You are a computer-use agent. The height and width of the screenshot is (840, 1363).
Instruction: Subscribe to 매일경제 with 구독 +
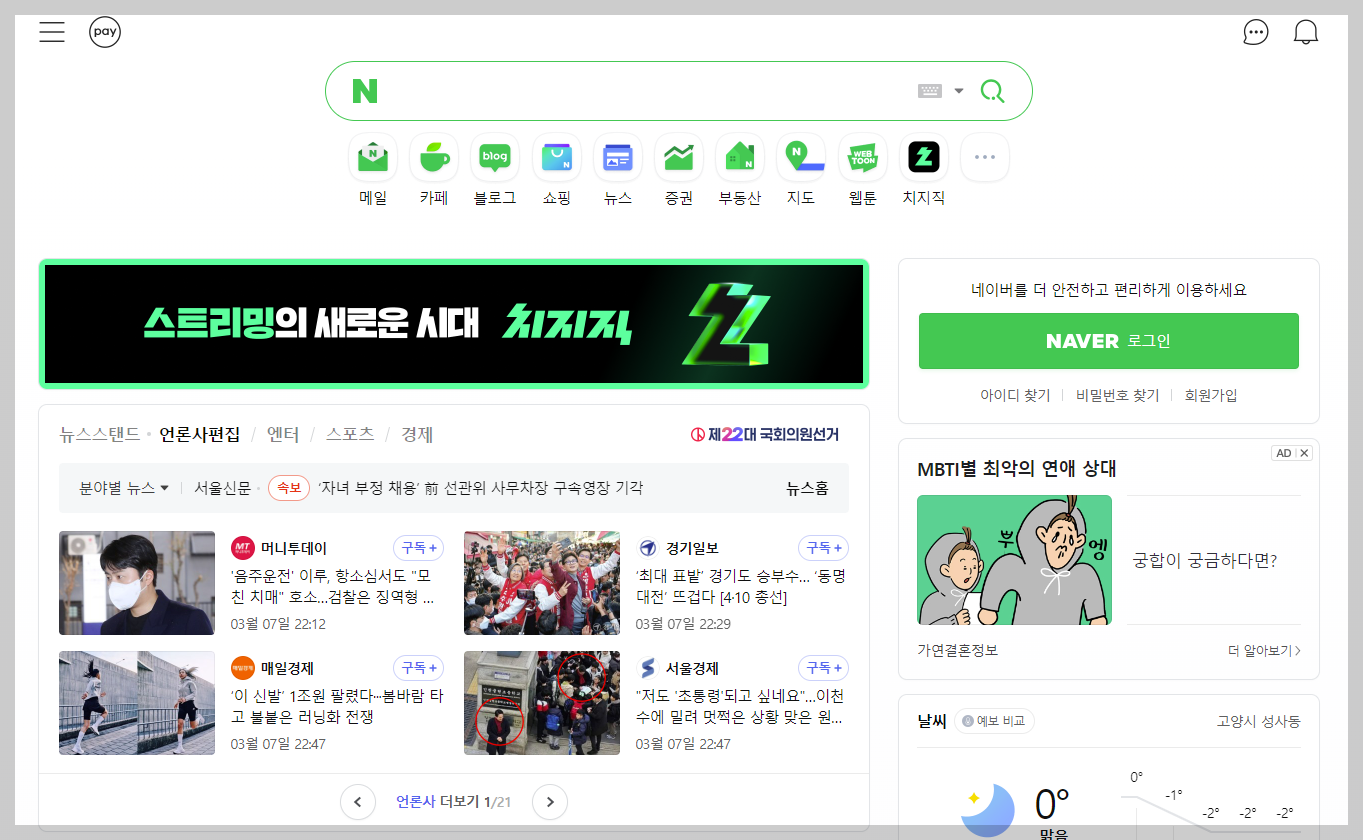(x=419, y=668)
